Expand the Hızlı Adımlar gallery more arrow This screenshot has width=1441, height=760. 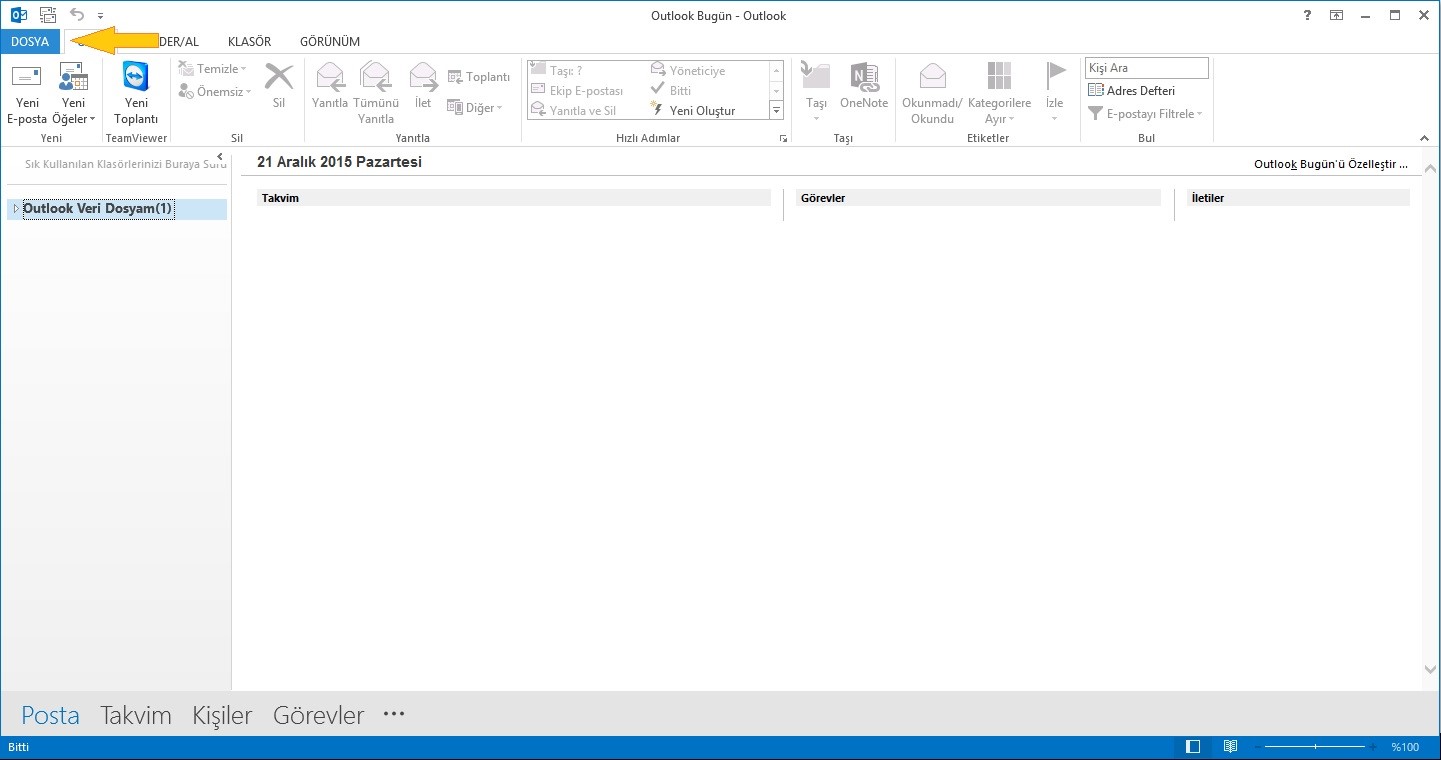(x=776, y=111)
